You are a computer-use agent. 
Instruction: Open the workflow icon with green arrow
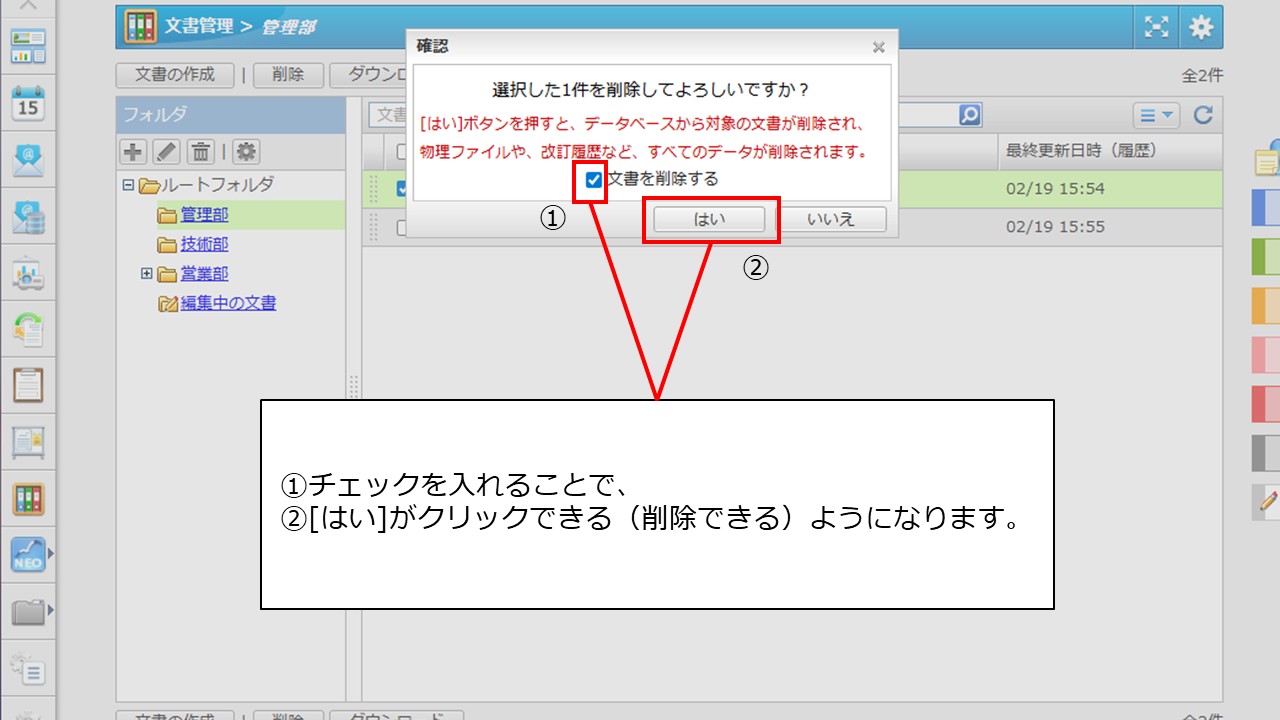click(x=28, y=329)
